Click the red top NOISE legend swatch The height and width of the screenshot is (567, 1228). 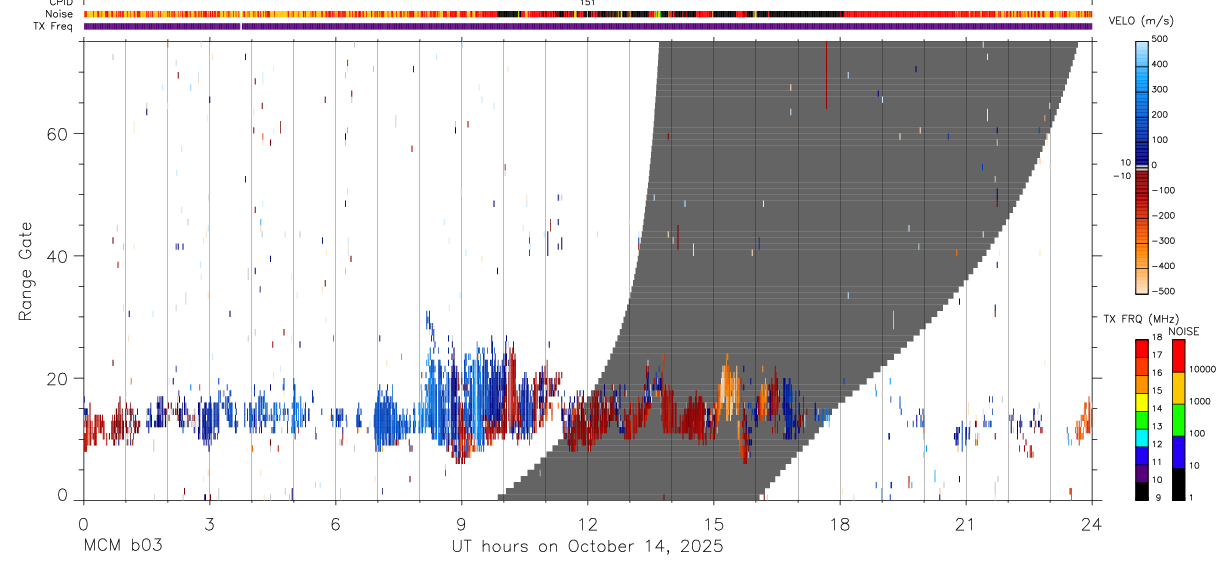point(1178,355)
